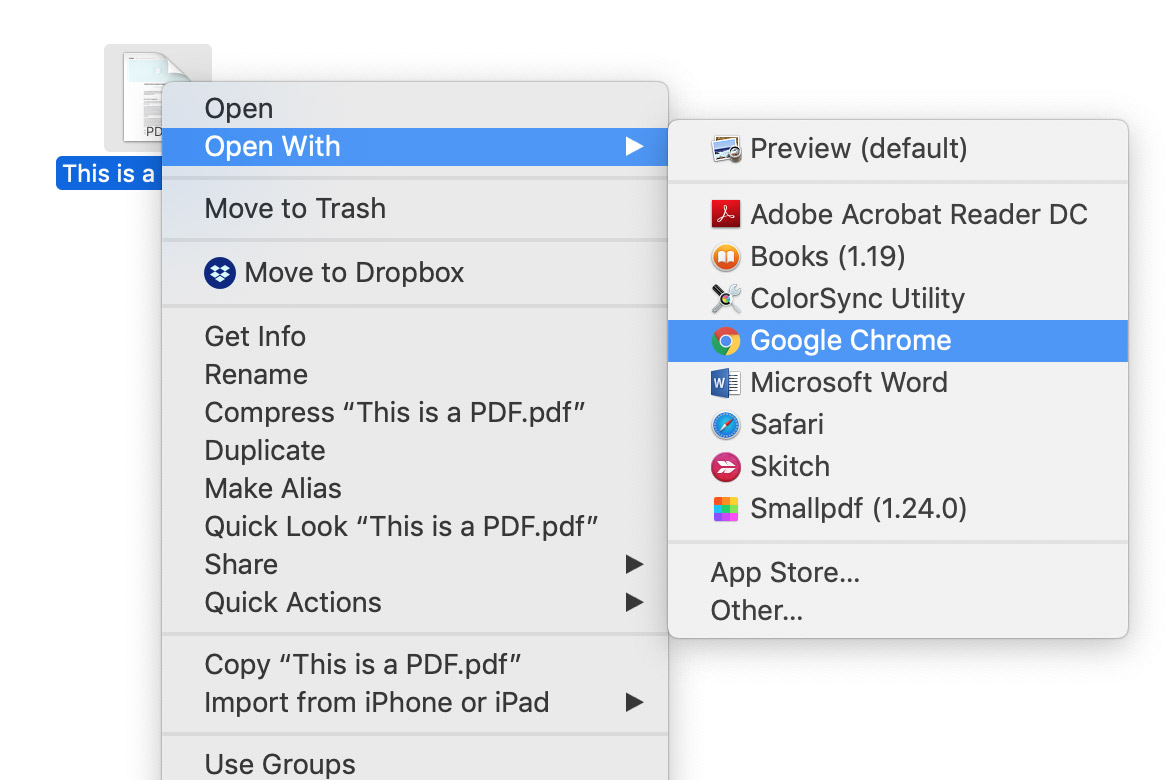Click the Preview app icon
Screen dimensions: 1170x780
click(725, 149)
